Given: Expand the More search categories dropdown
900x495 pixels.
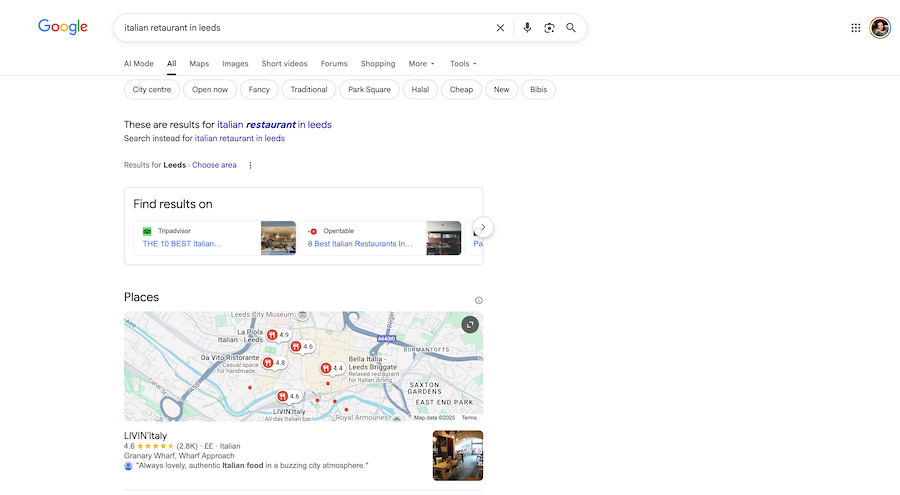Looking at the screenshot, I should coord(421,64).
